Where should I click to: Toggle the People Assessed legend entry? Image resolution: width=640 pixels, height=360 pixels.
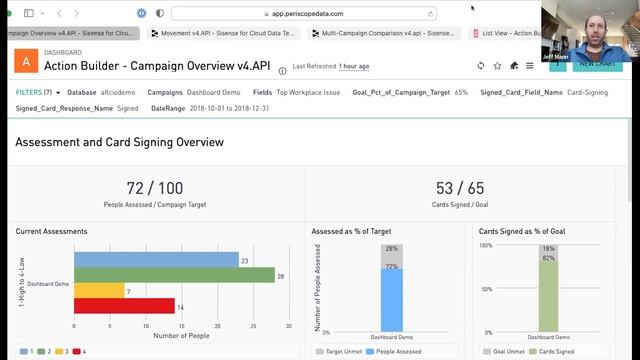click(393, 351)
